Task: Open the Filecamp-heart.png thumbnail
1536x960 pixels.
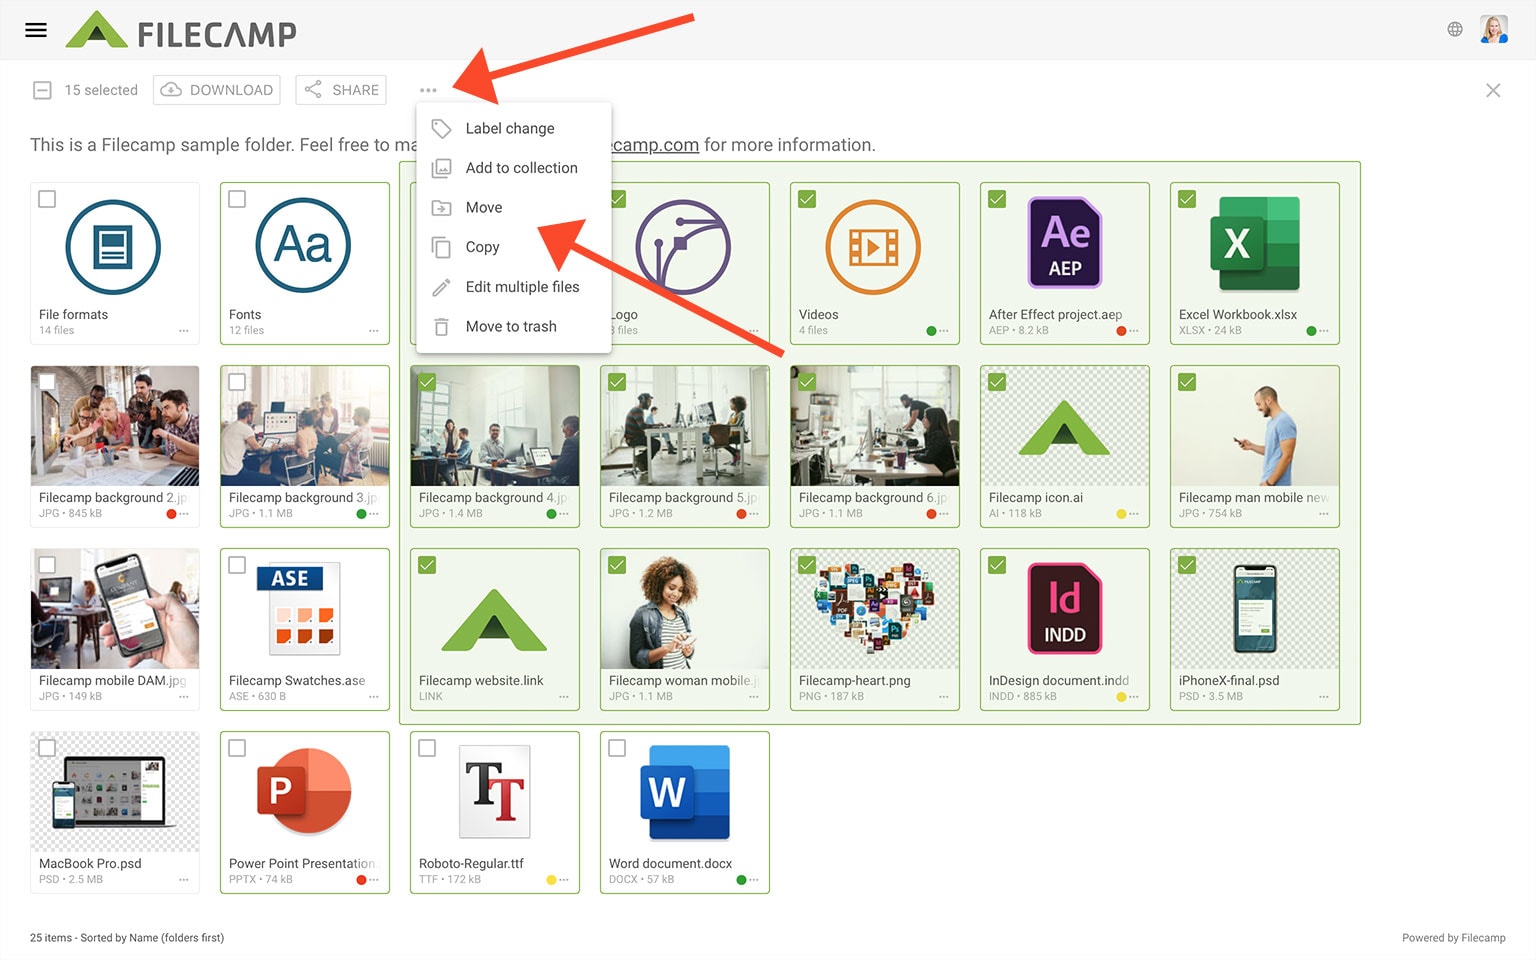Action: (875, 609)
